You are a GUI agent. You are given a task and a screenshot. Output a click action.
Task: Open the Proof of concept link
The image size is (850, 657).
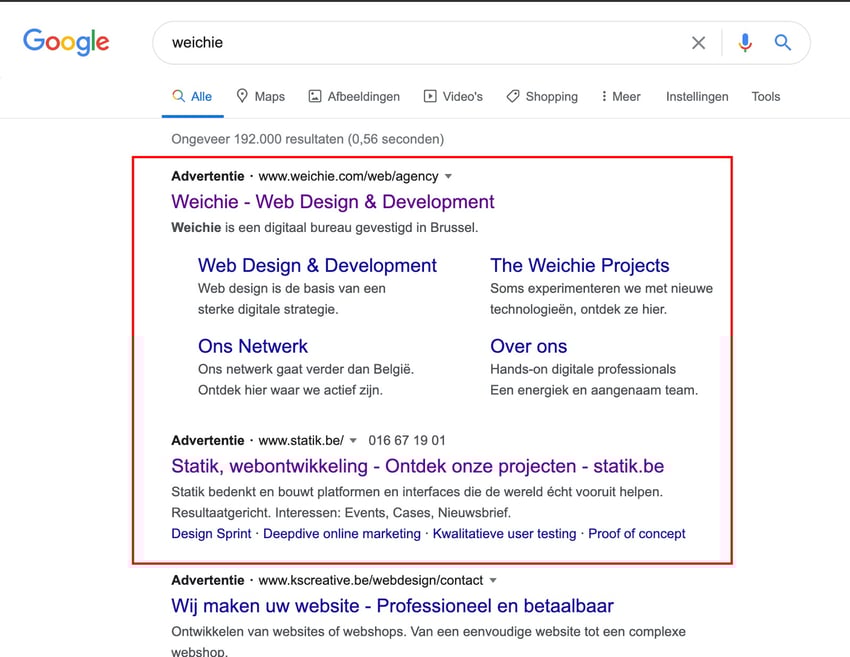click(636, 533)
